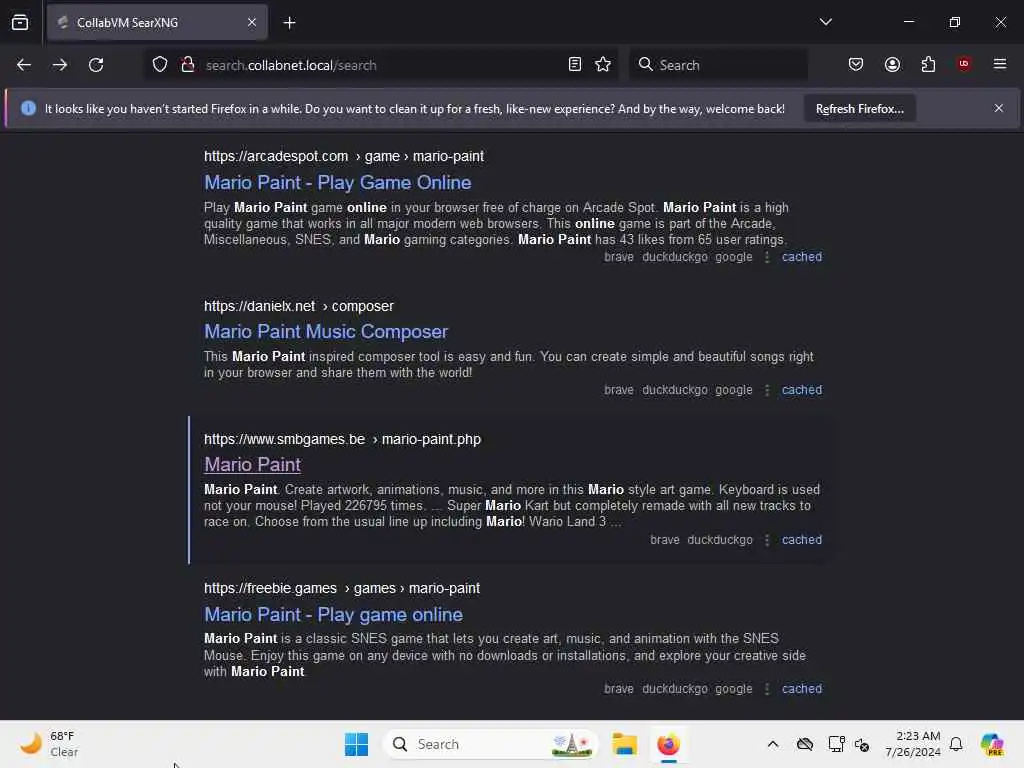Bookmark this page with the star
The width and height of the screenshot is (1024, 768).
(x=603, y=65)
